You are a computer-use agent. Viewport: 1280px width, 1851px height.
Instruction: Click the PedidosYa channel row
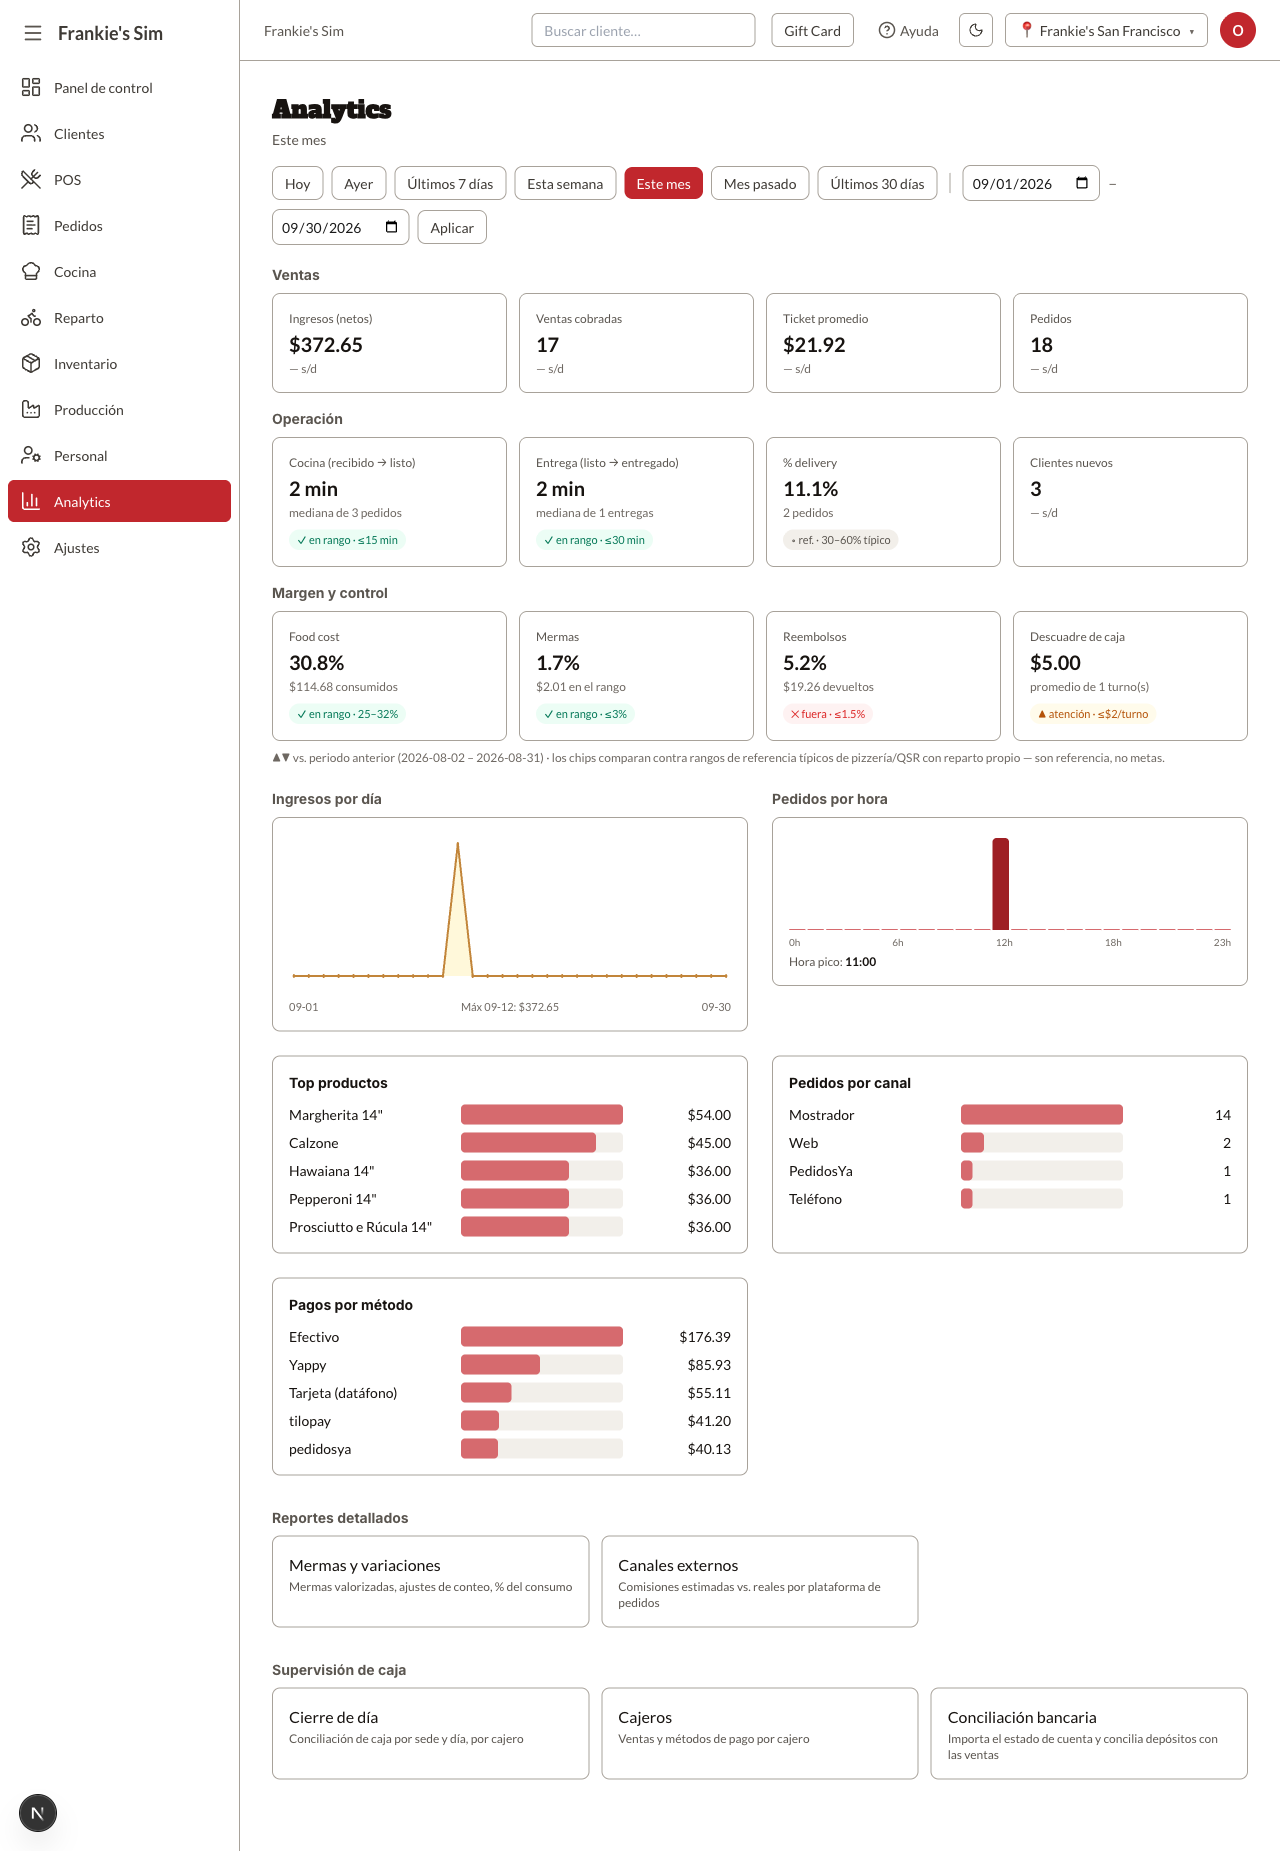(1010, 1170)
